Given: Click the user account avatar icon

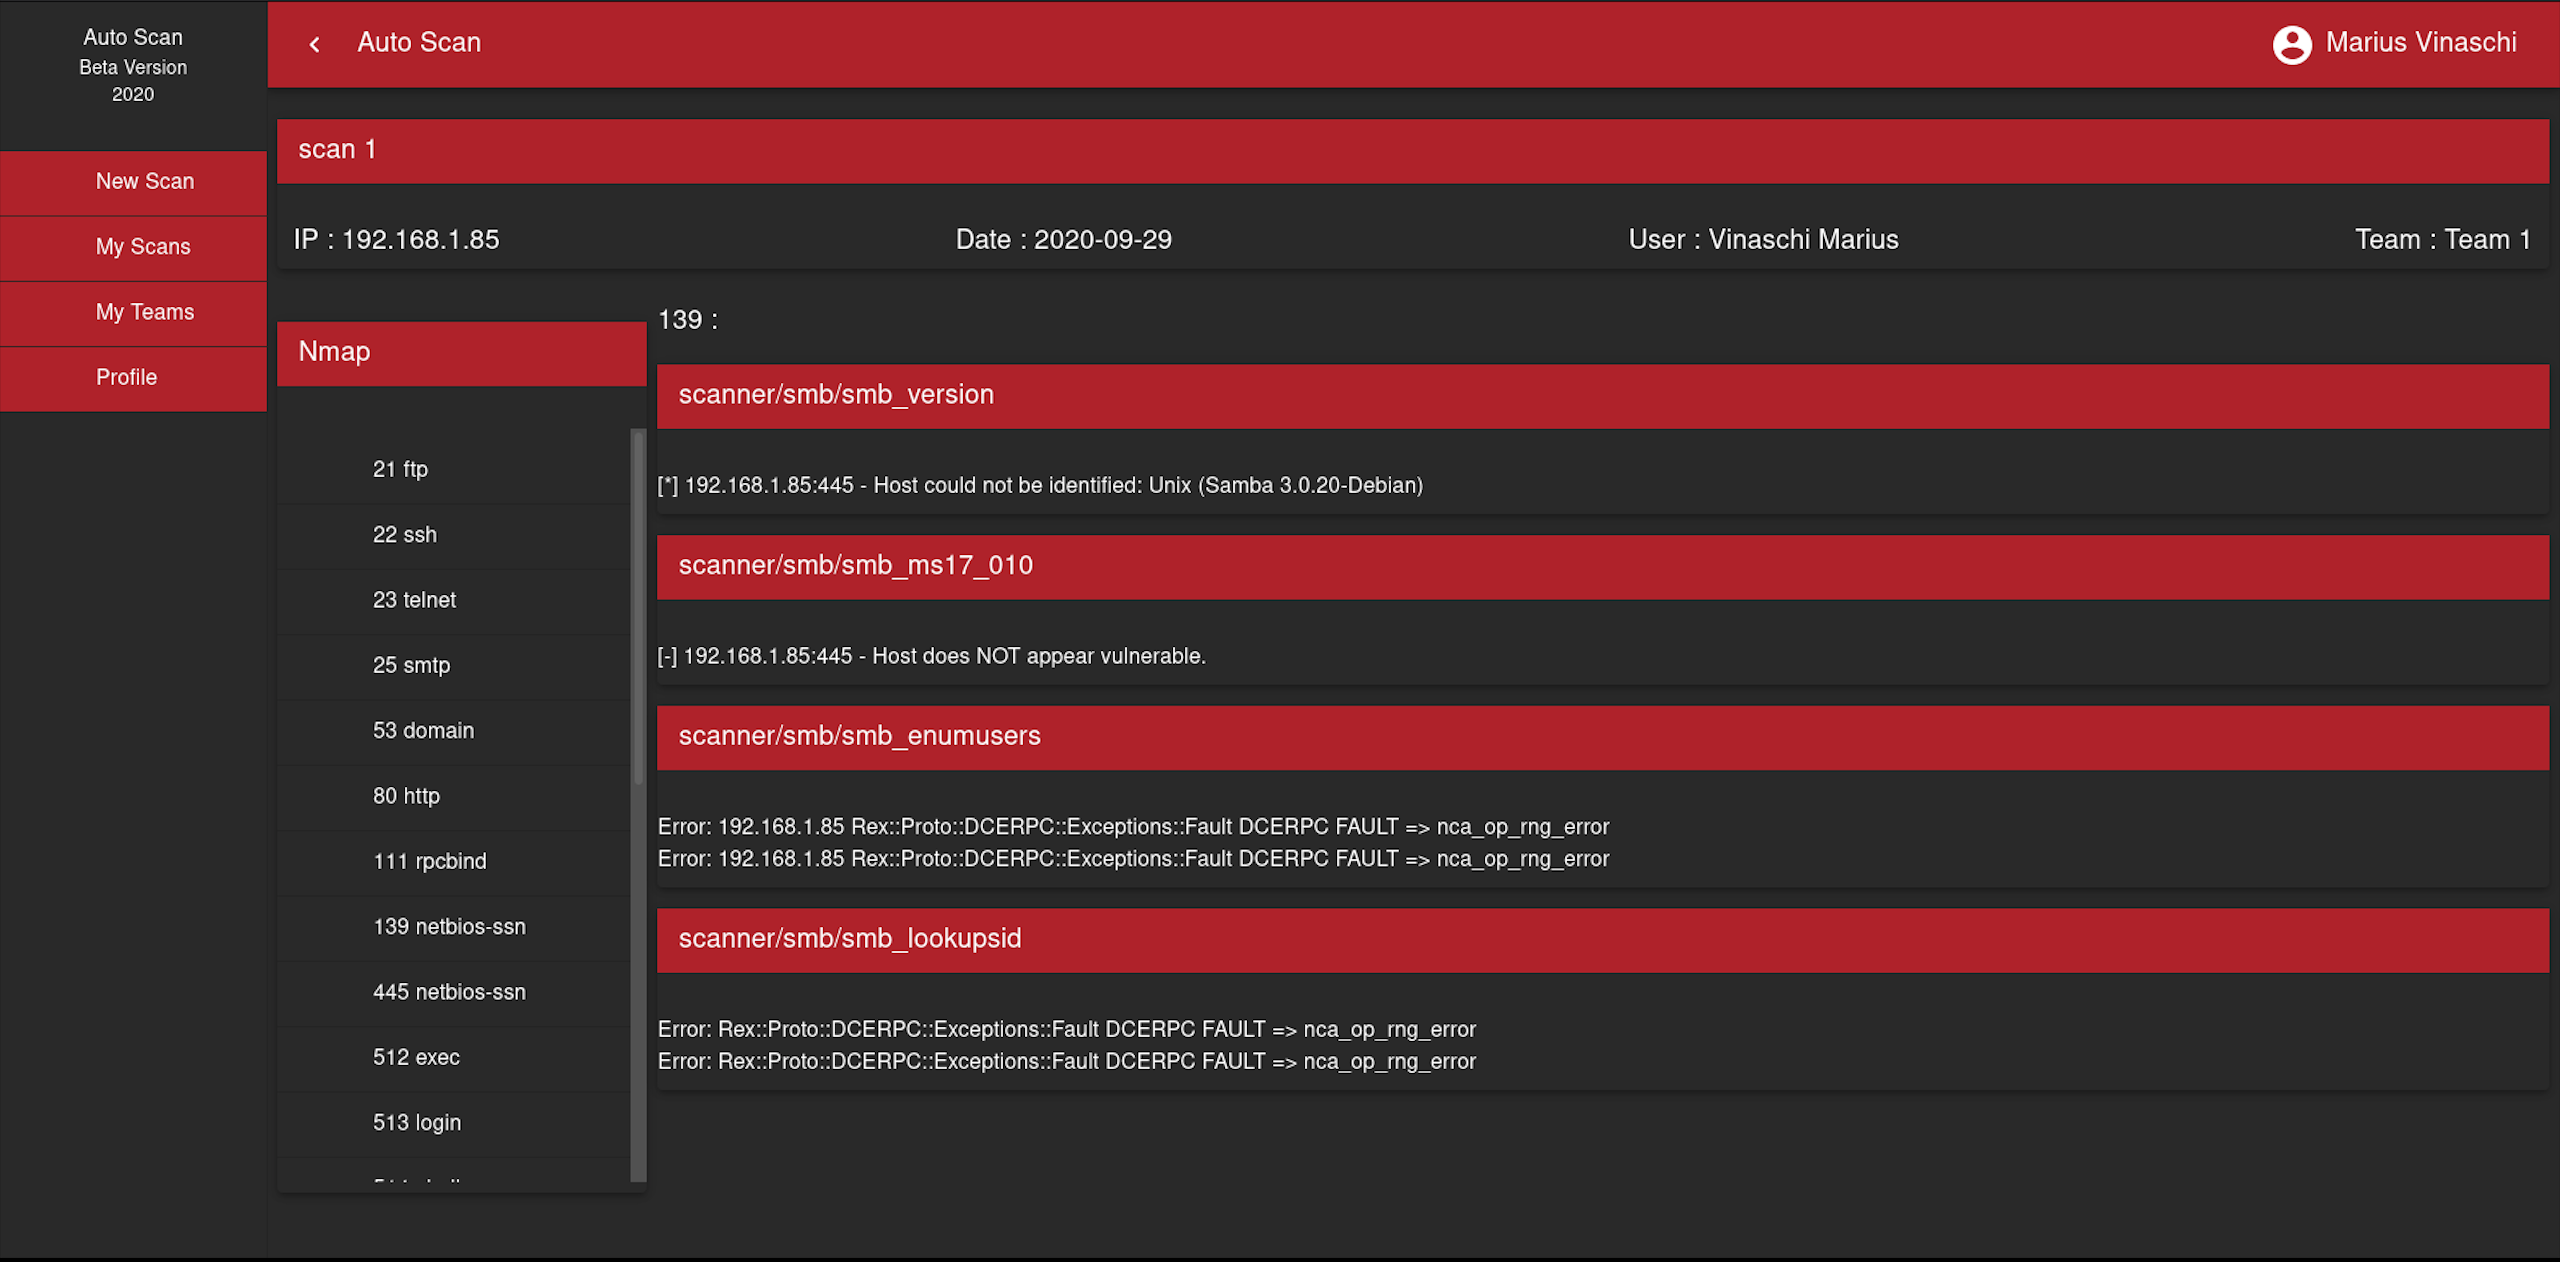Looking at the screenshot, I should coord(2291,44).
